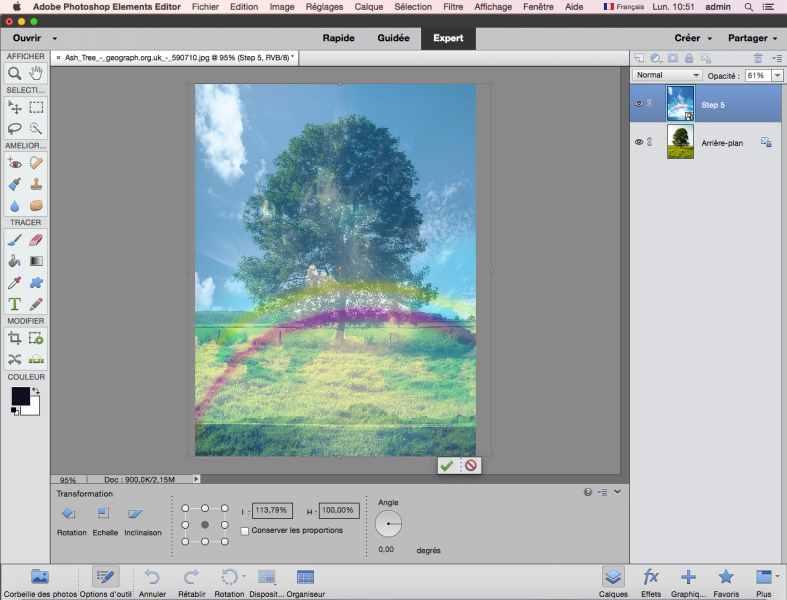
Task: Select the Recompose tool
Action: click(x=36, y=338)
